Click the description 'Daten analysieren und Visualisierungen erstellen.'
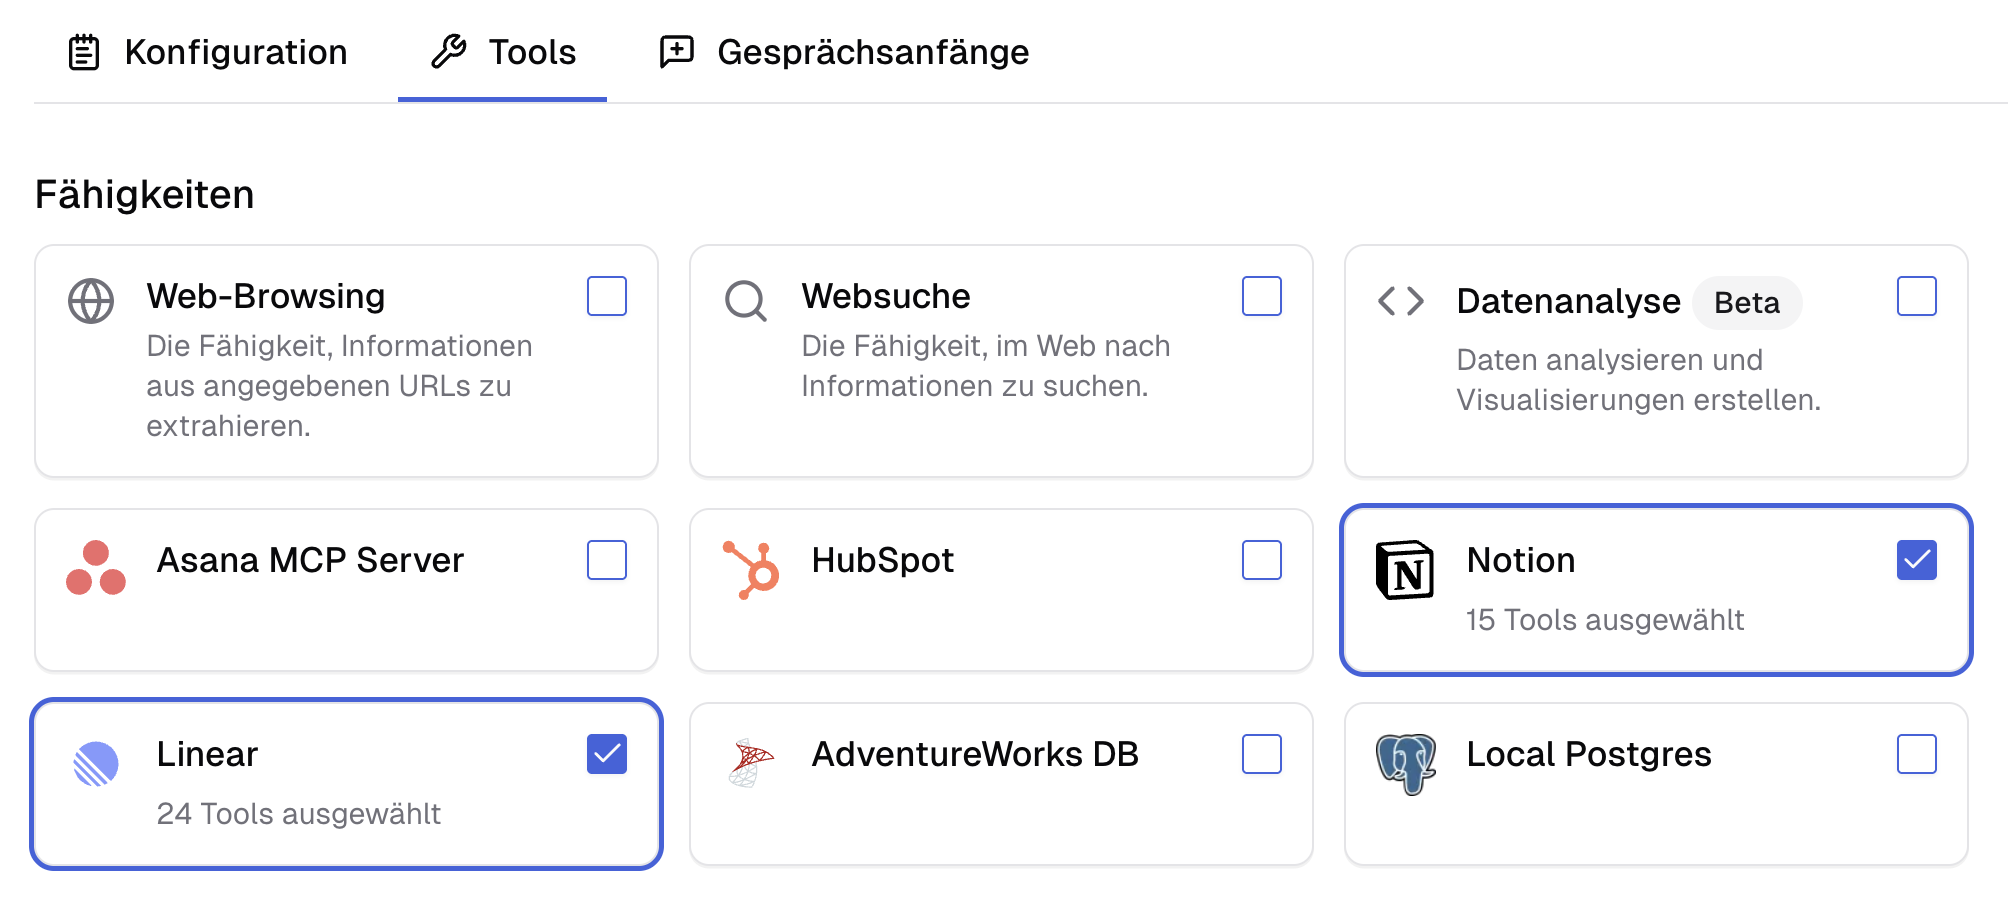Screen dimensions: 2008x902 1638,380
